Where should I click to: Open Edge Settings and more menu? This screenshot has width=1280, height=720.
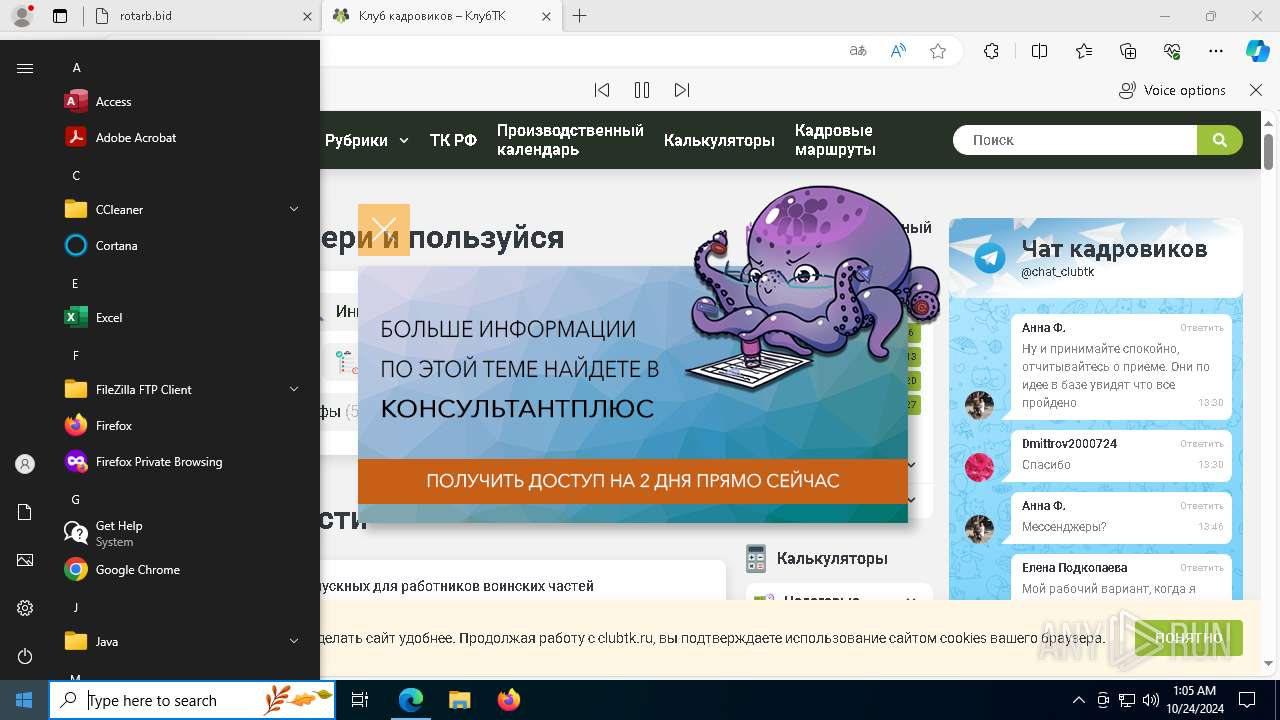click(1216, 51)
